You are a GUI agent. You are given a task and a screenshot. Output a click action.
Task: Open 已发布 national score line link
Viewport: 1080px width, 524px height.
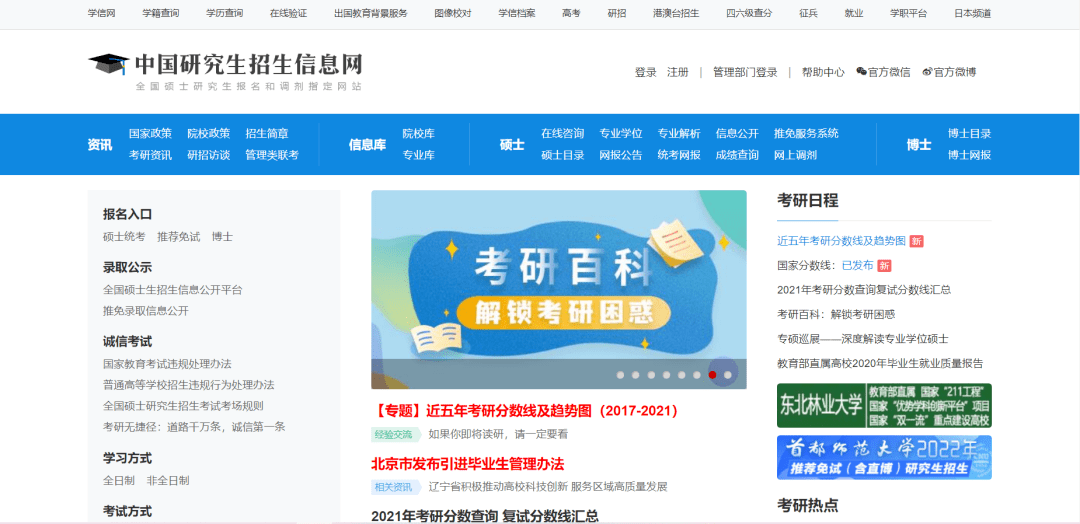(x=858, y=265)
